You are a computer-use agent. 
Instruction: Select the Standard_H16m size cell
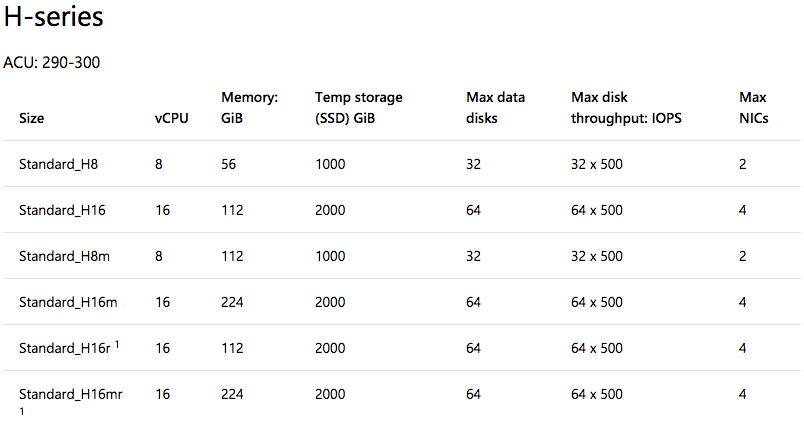tap(68, 302)
